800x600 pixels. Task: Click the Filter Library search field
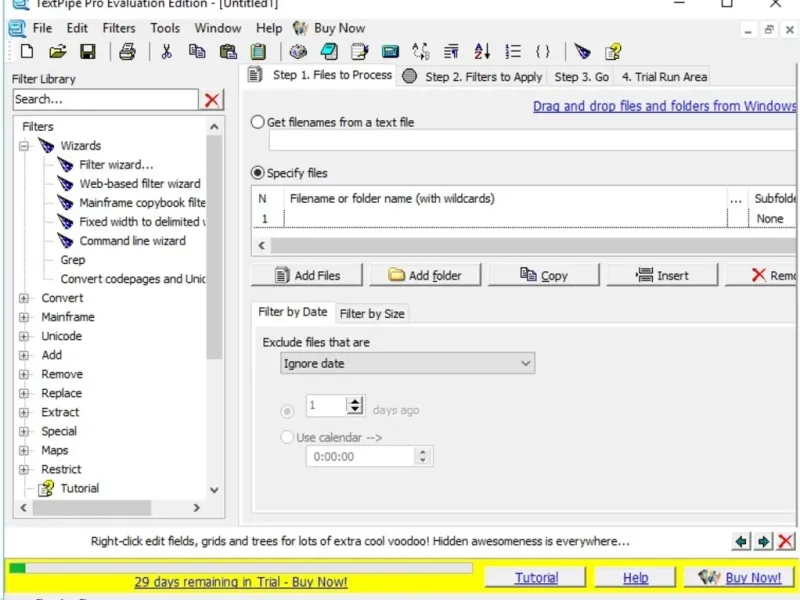tap(106, 99)
